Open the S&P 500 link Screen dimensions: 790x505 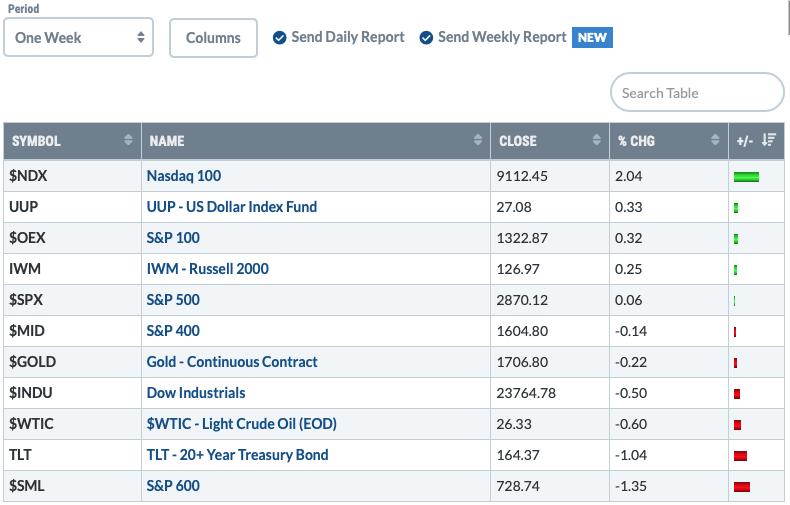click(173, 300)
